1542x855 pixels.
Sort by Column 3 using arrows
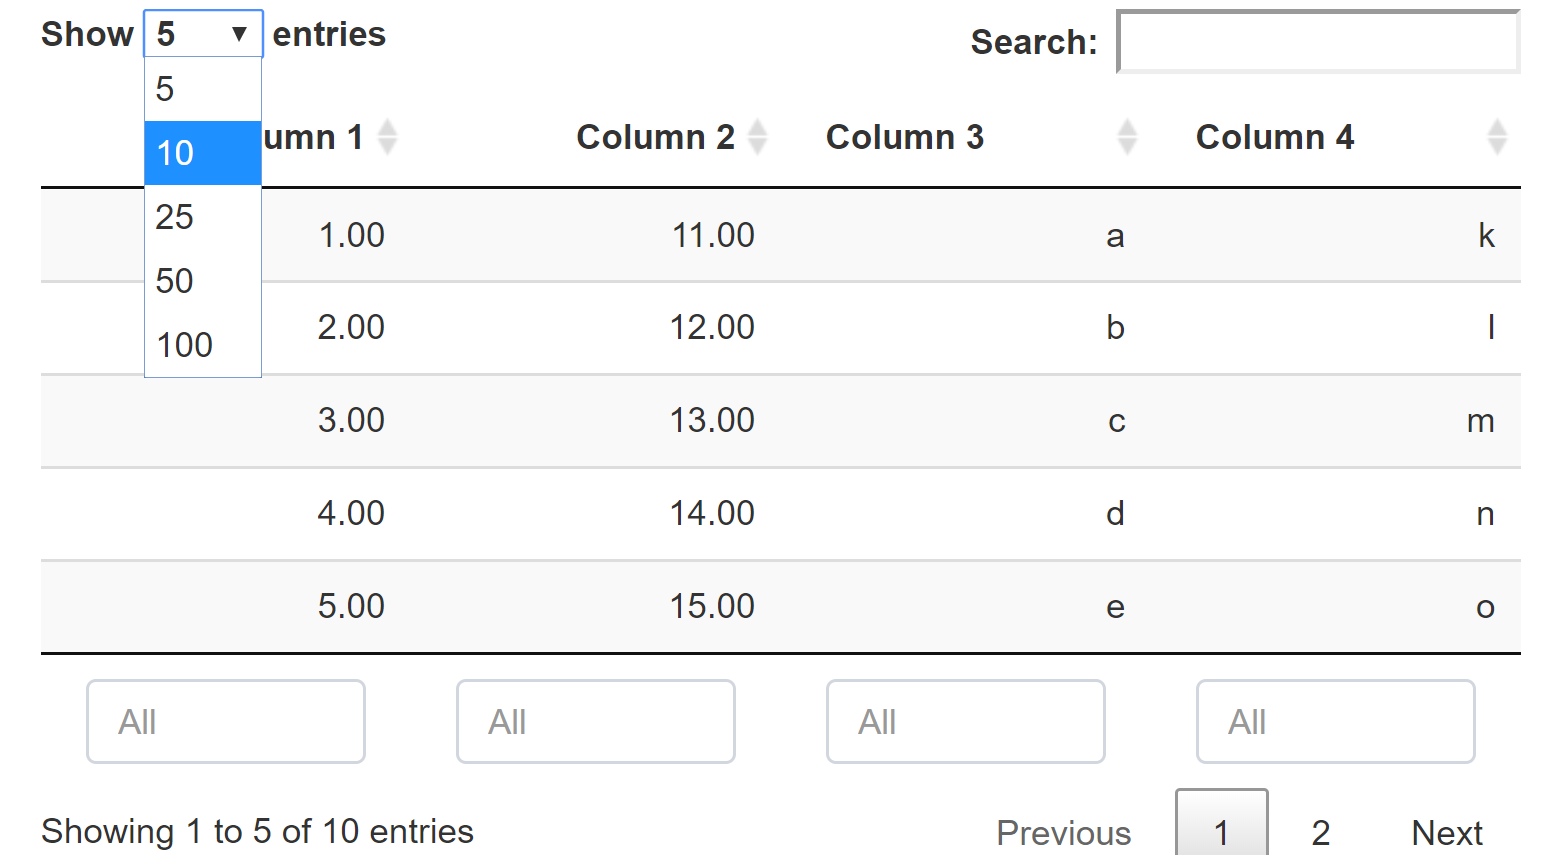tap(1127, 137)
